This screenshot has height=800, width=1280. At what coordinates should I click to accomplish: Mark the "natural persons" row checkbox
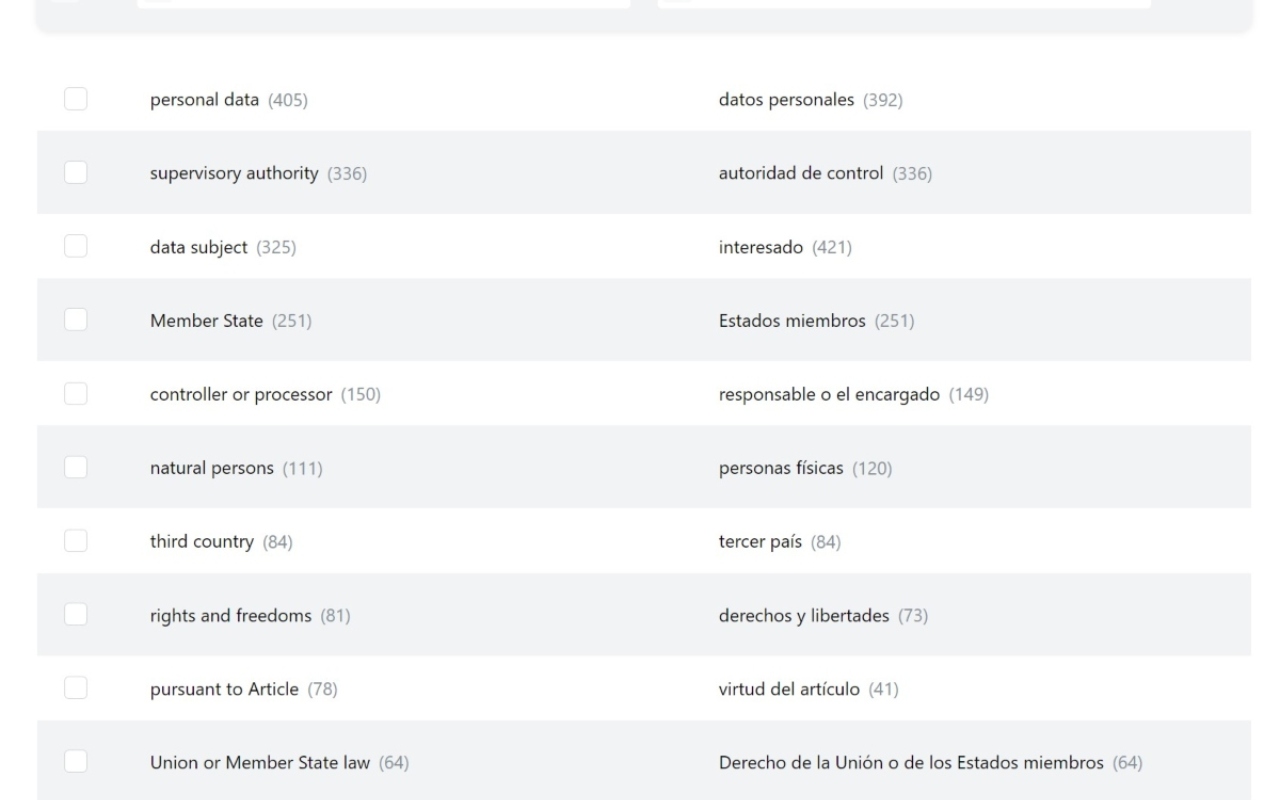click(x=76, y=468)
